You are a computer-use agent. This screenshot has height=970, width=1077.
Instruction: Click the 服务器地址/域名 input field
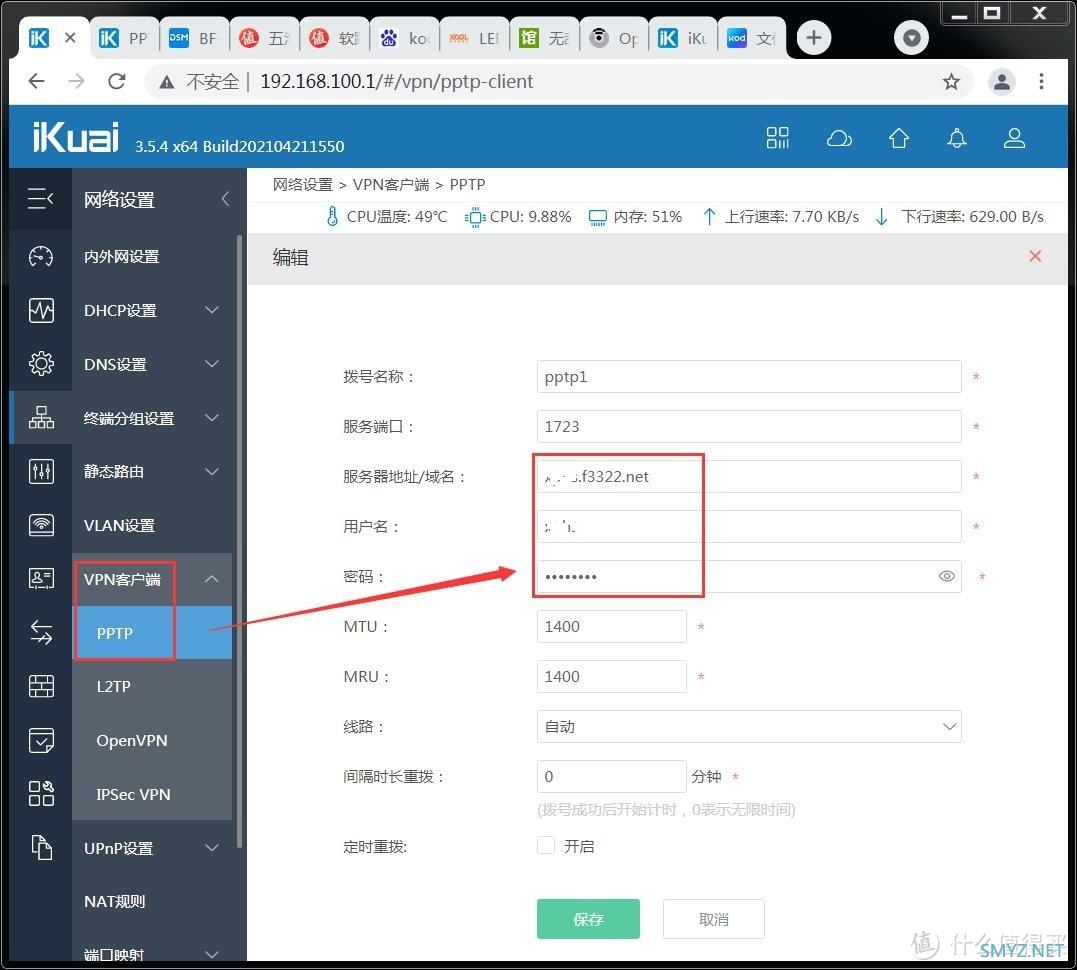click(749, 476)
